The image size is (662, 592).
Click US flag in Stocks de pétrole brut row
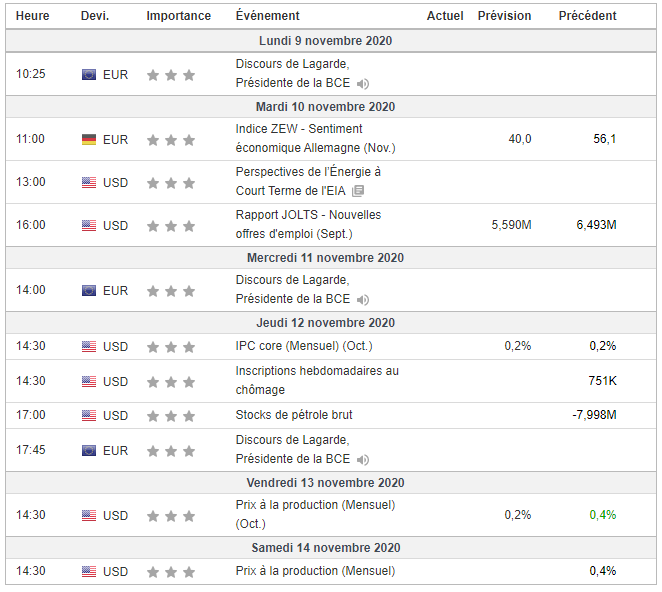(x=89, y=415)
